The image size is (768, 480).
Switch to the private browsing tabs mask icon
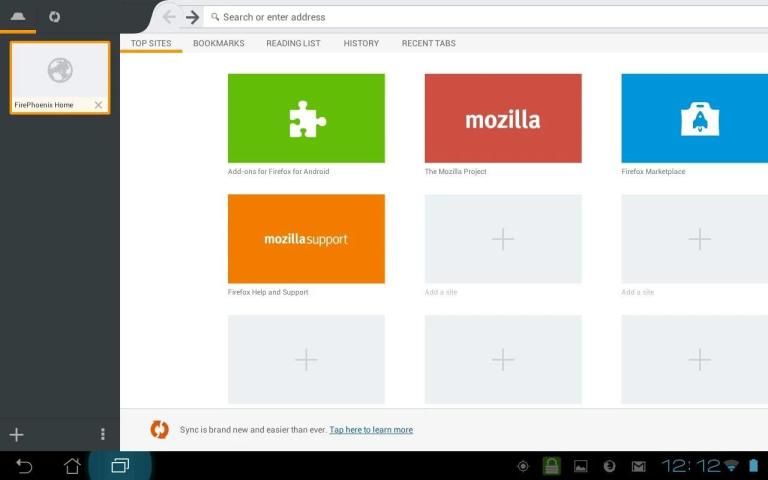(x=18, y=17)
